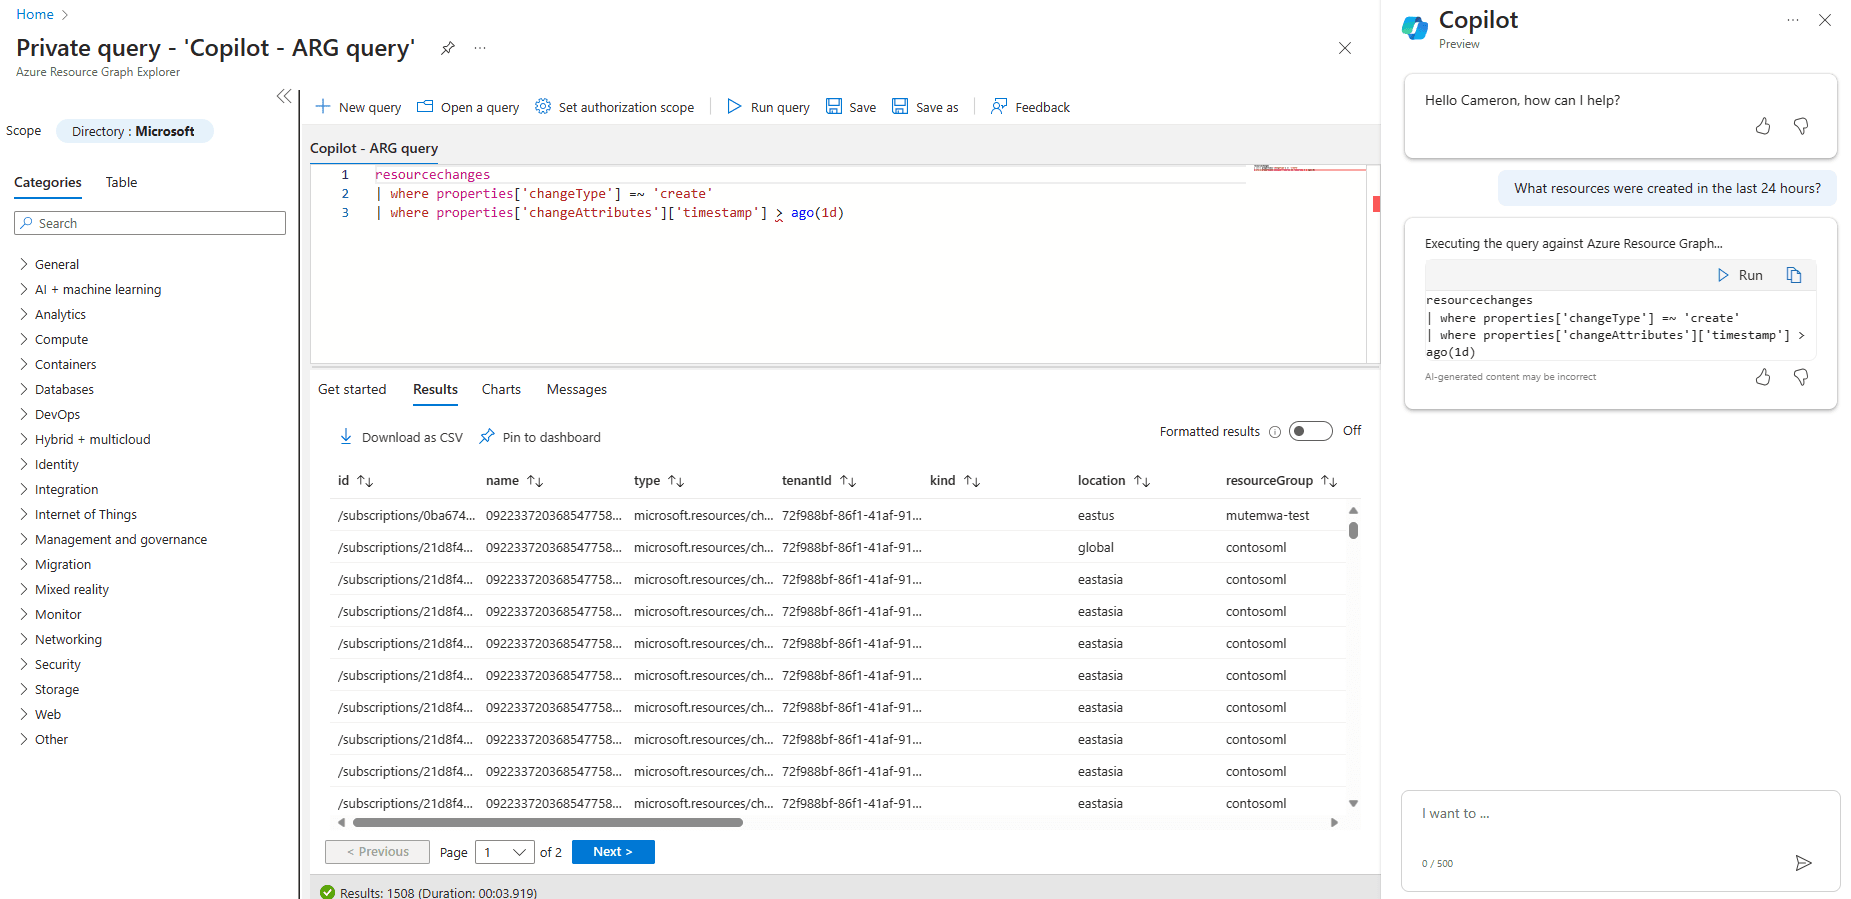Expand the Compute category
The image size is (1851, 899).
(24, 339)
